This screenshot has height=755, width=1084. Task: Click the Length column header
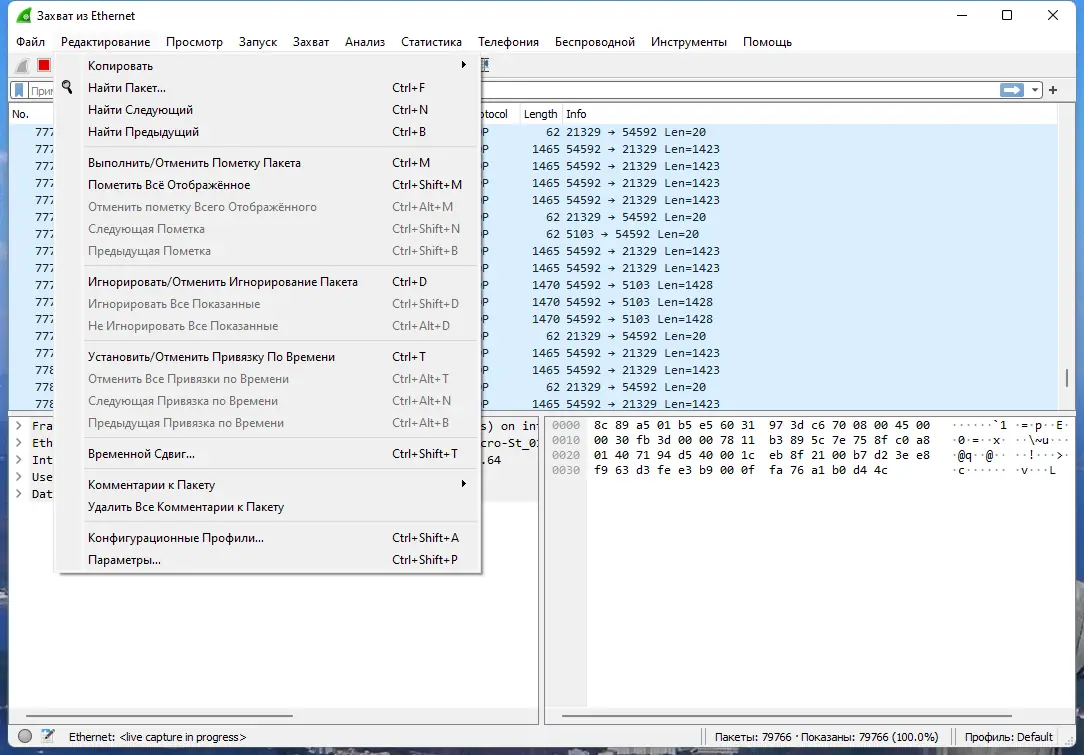tap(540, 114)
